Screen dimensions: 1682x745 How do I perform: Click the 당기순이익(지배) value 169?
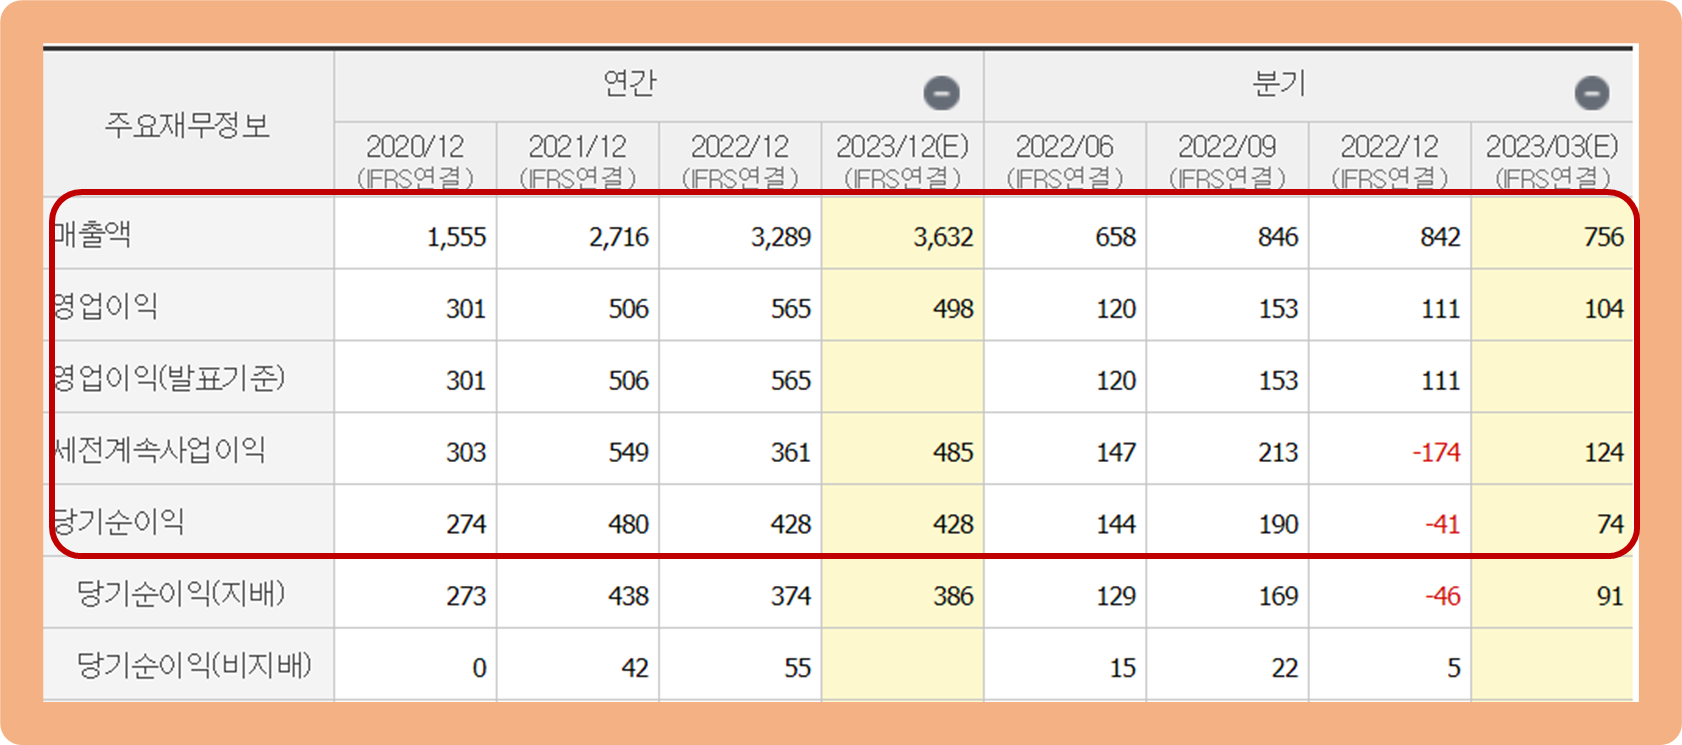(1278, 598)
